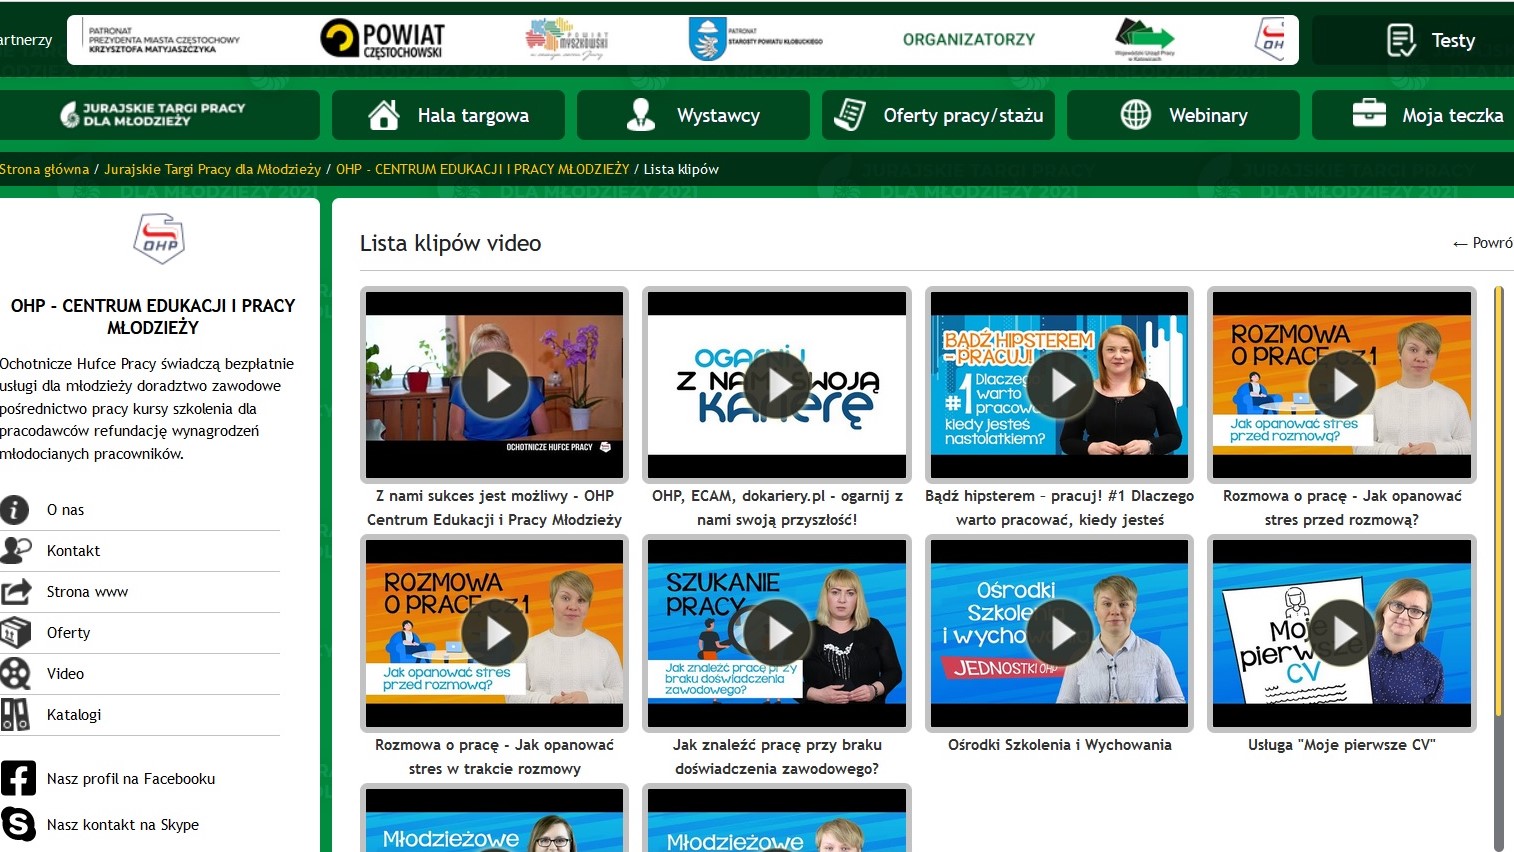Image resolution: width=1514 pixels, height=852 pixels.
Task: Open the Kontakt sidebar link
Action: 73,551
